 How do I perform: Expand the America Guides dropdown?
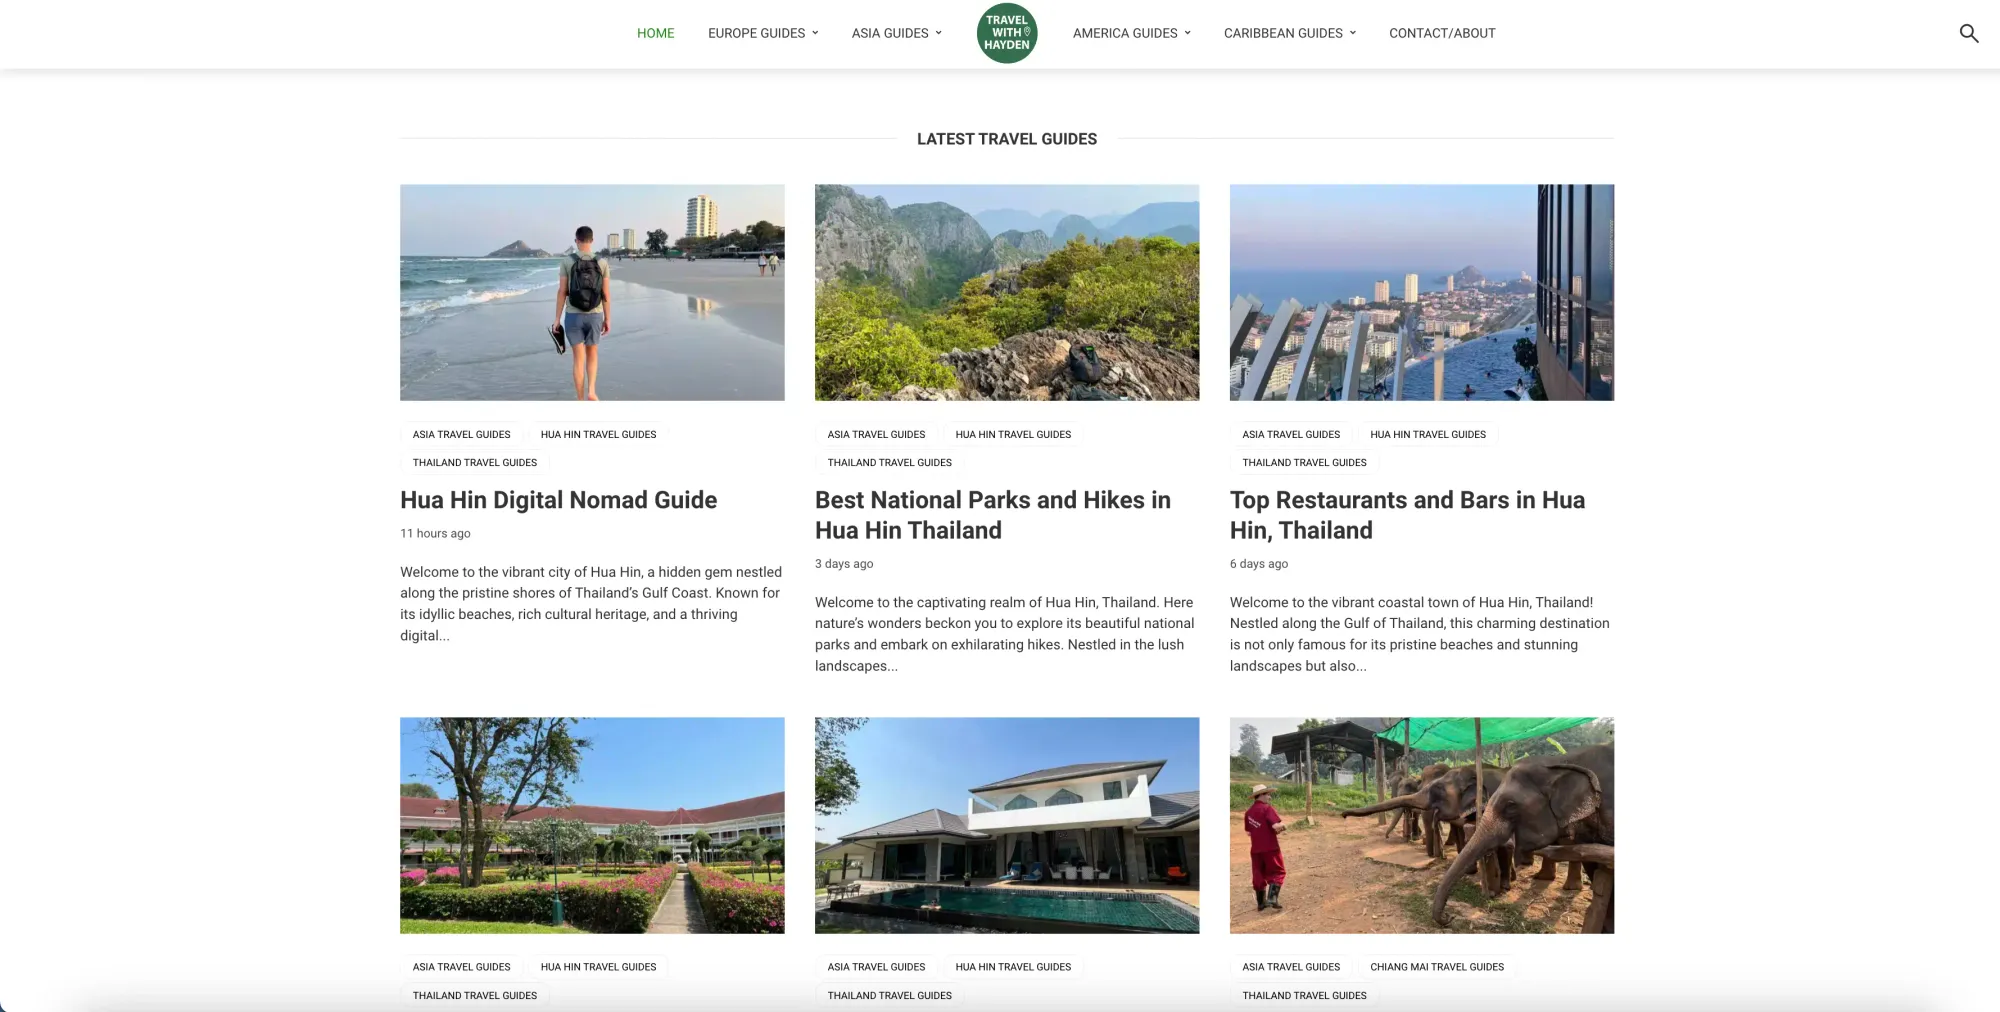pos(1132,33)
